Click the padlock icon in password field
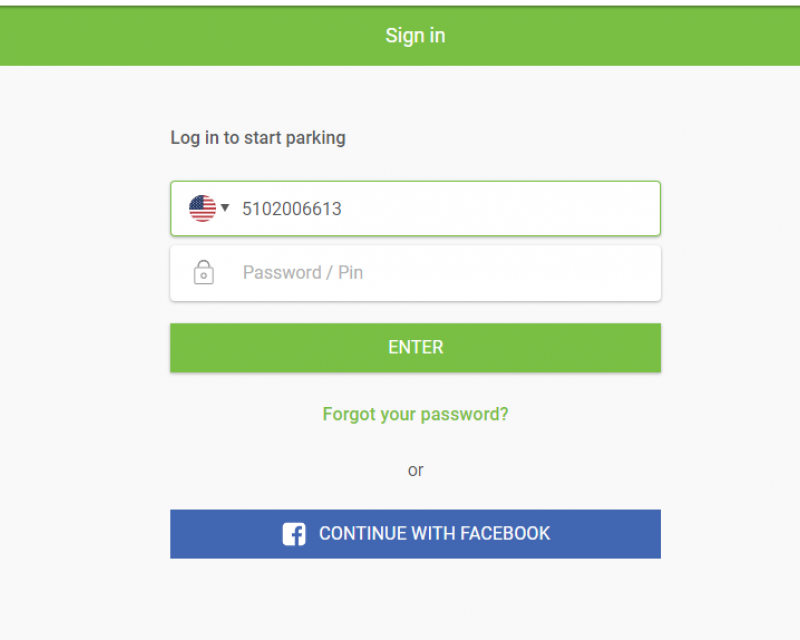Screen dimensions: 800x640 click(x=203, y=272)
